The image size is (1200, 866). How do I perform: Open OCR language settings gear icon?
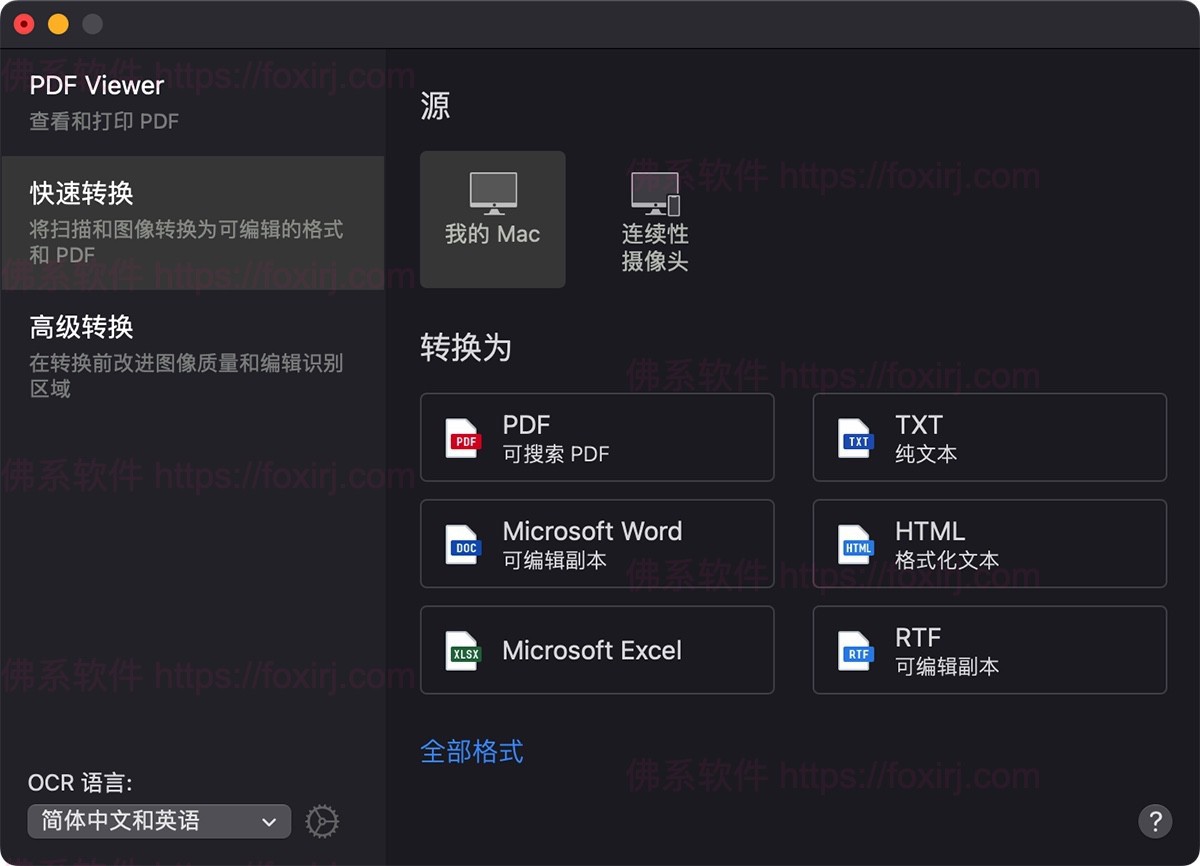322,821
